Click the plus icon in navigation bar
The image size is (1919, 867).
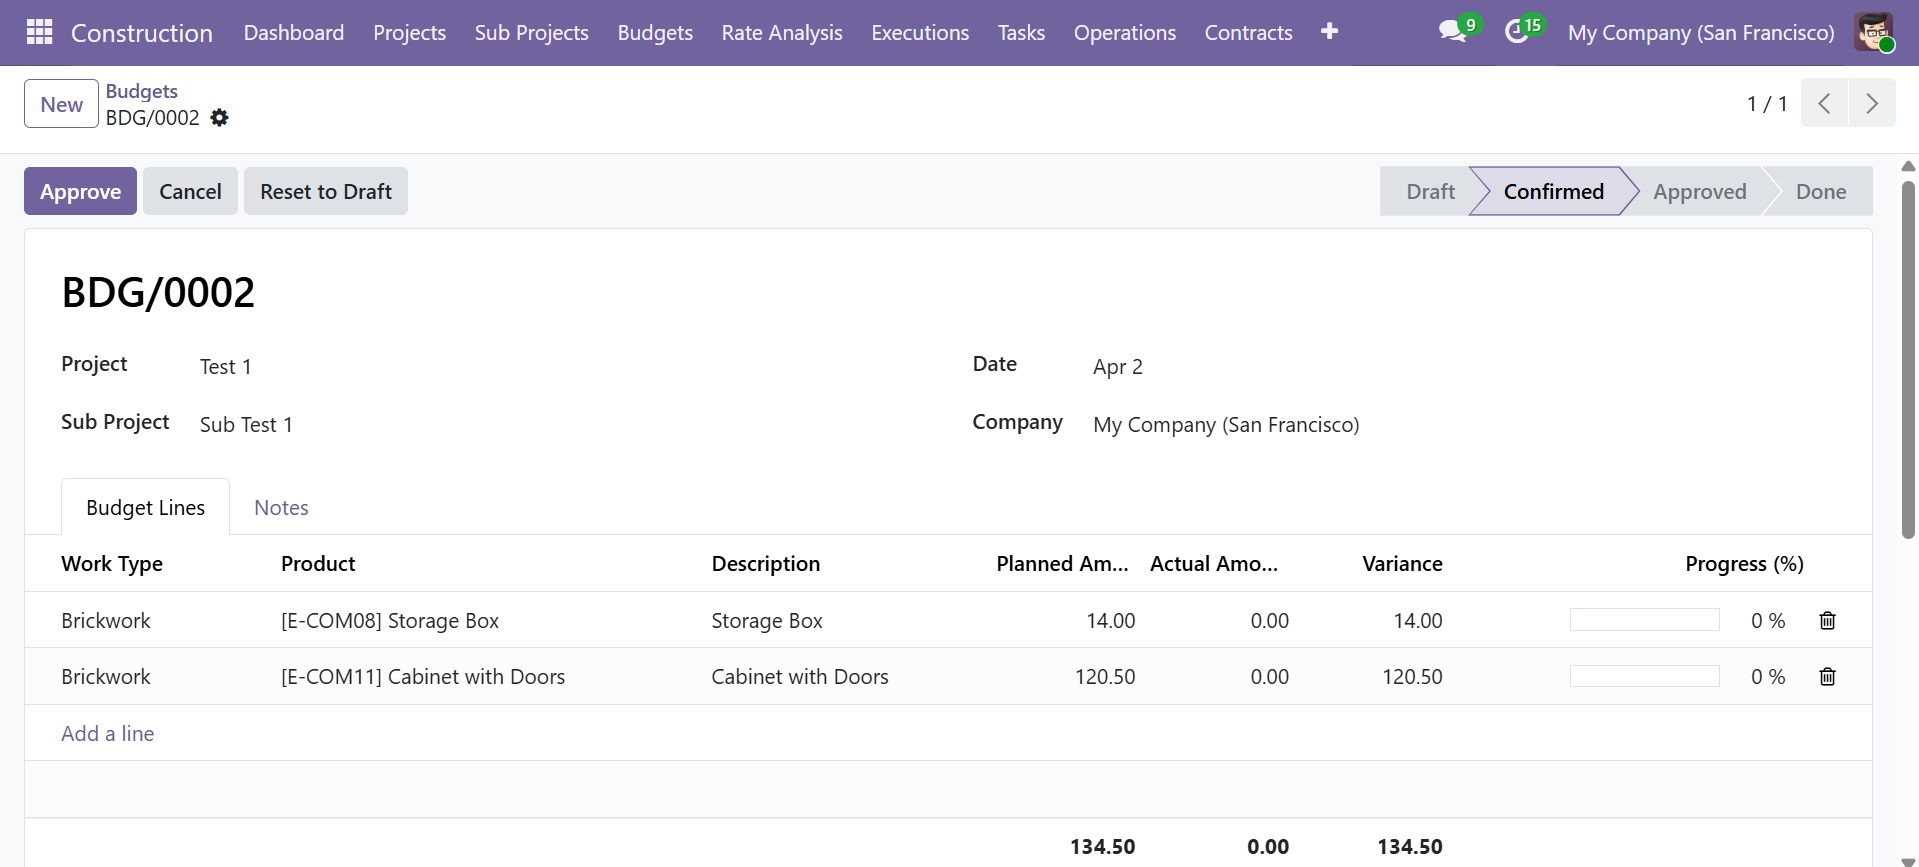tap(1329, 32)
